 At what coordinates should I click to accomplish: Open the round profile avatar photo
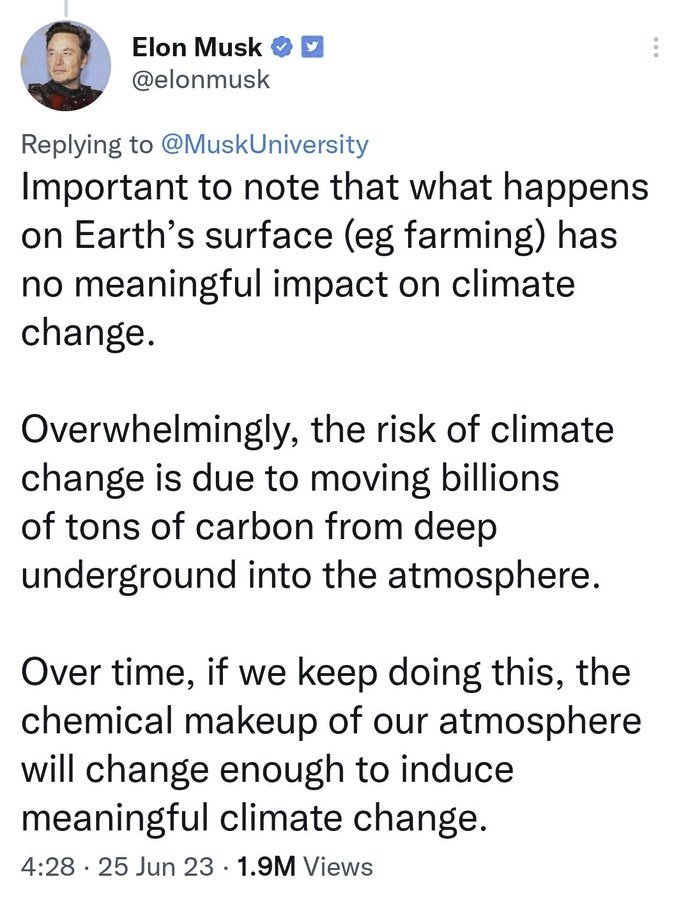[x=66, y=64]
